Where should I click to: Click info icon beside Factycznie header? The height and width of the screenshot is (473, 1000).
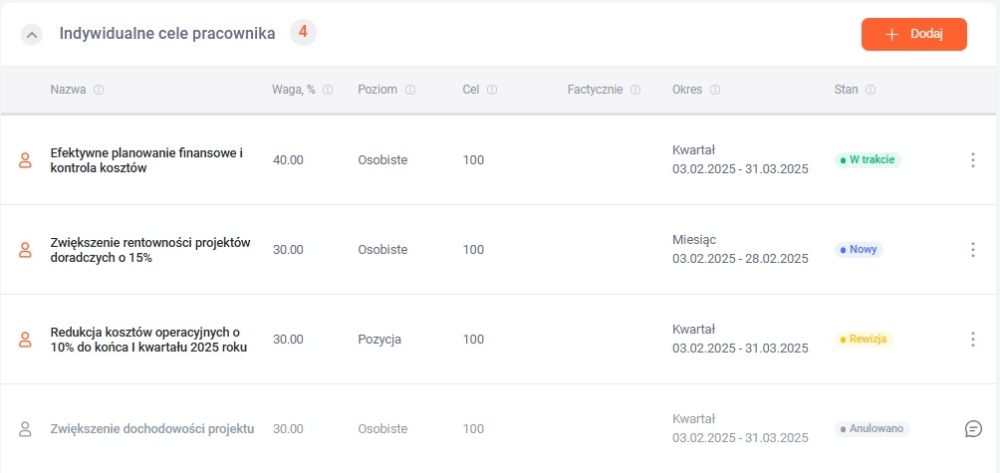point(635,90)
